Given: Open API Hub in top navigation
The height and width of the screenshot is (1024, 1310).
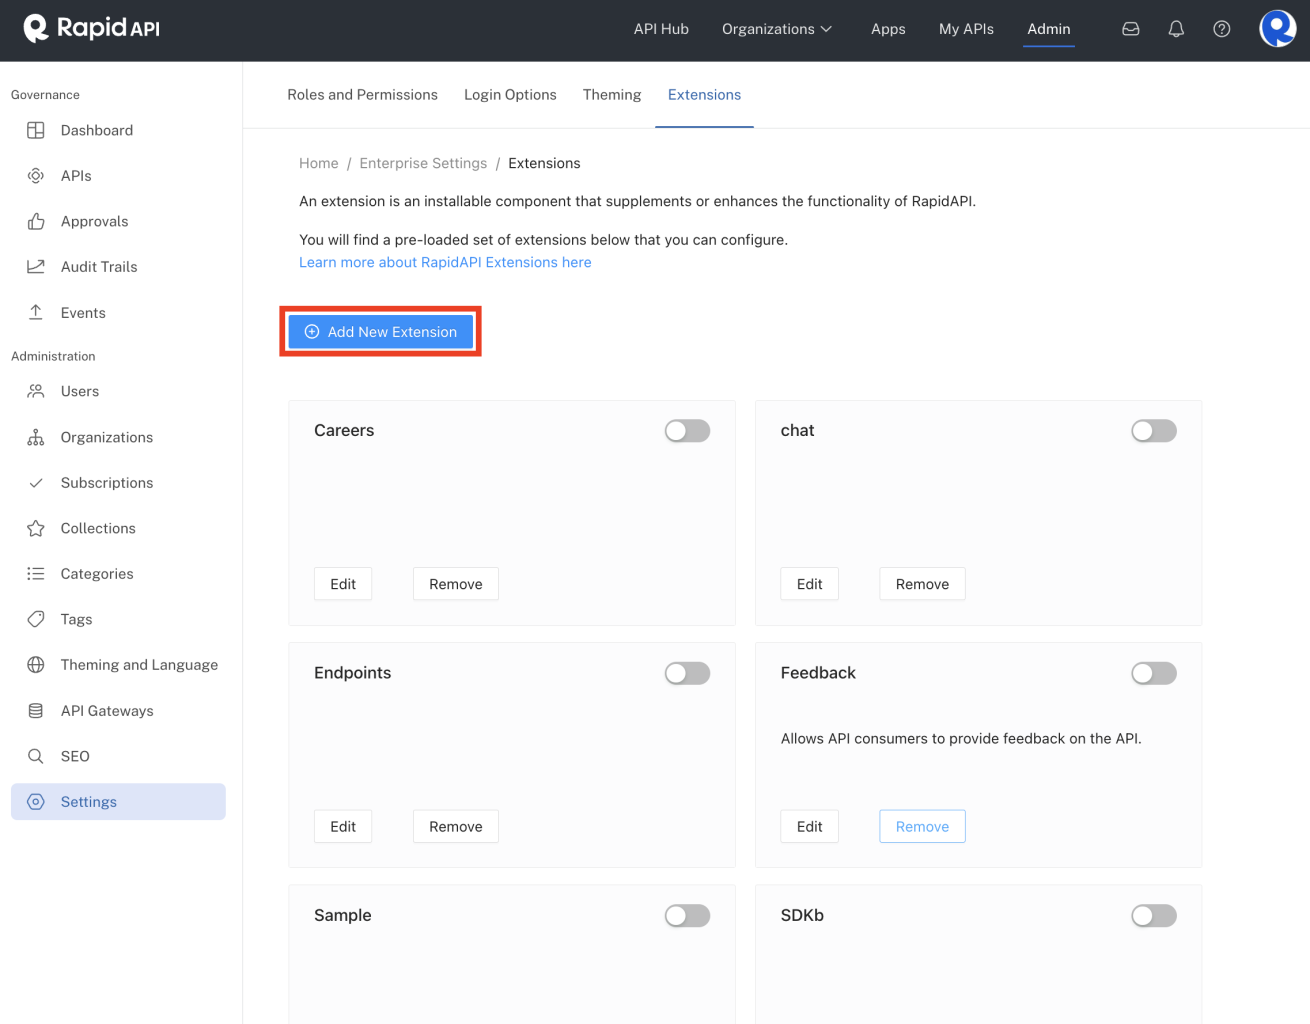Looking at the screenshot, I should [661, 29].
